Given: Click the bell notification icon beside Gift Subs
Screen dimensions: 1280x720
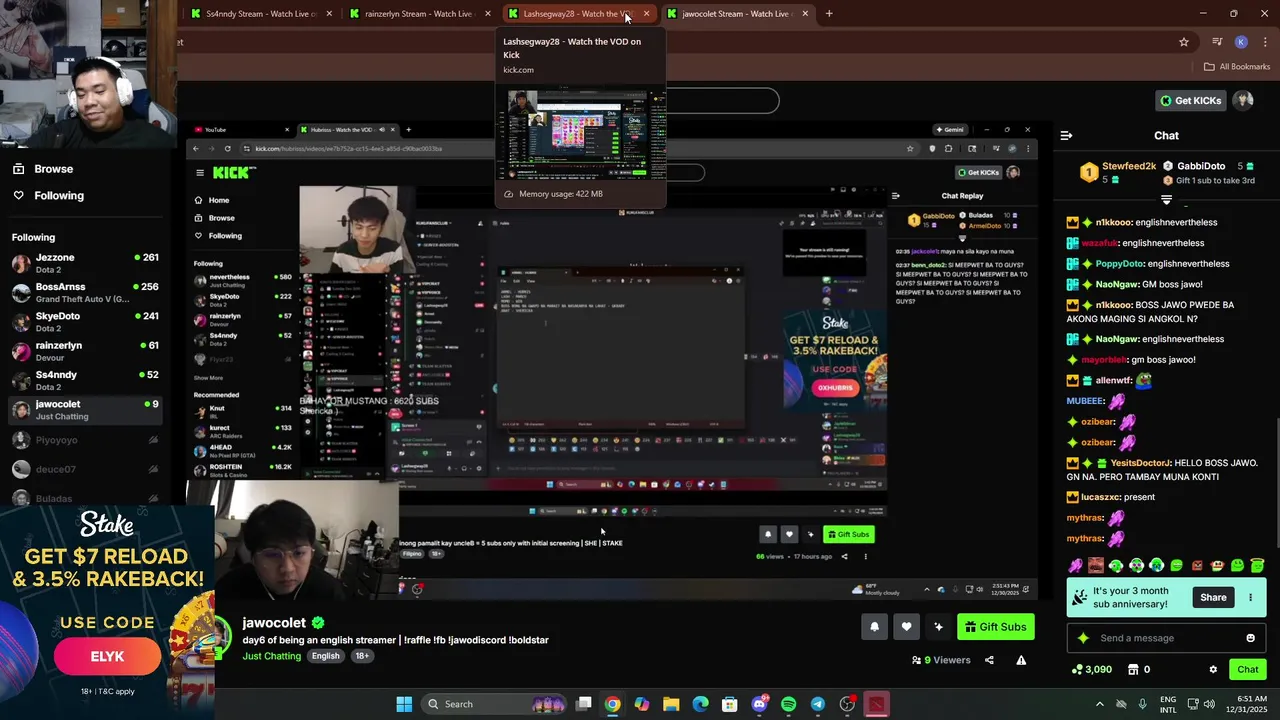Looking at the screenshot, I should 875,627.
